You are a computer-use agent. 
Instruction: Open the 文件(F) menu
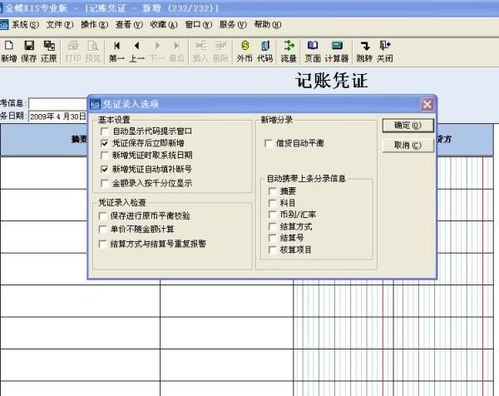click(60, 25)
